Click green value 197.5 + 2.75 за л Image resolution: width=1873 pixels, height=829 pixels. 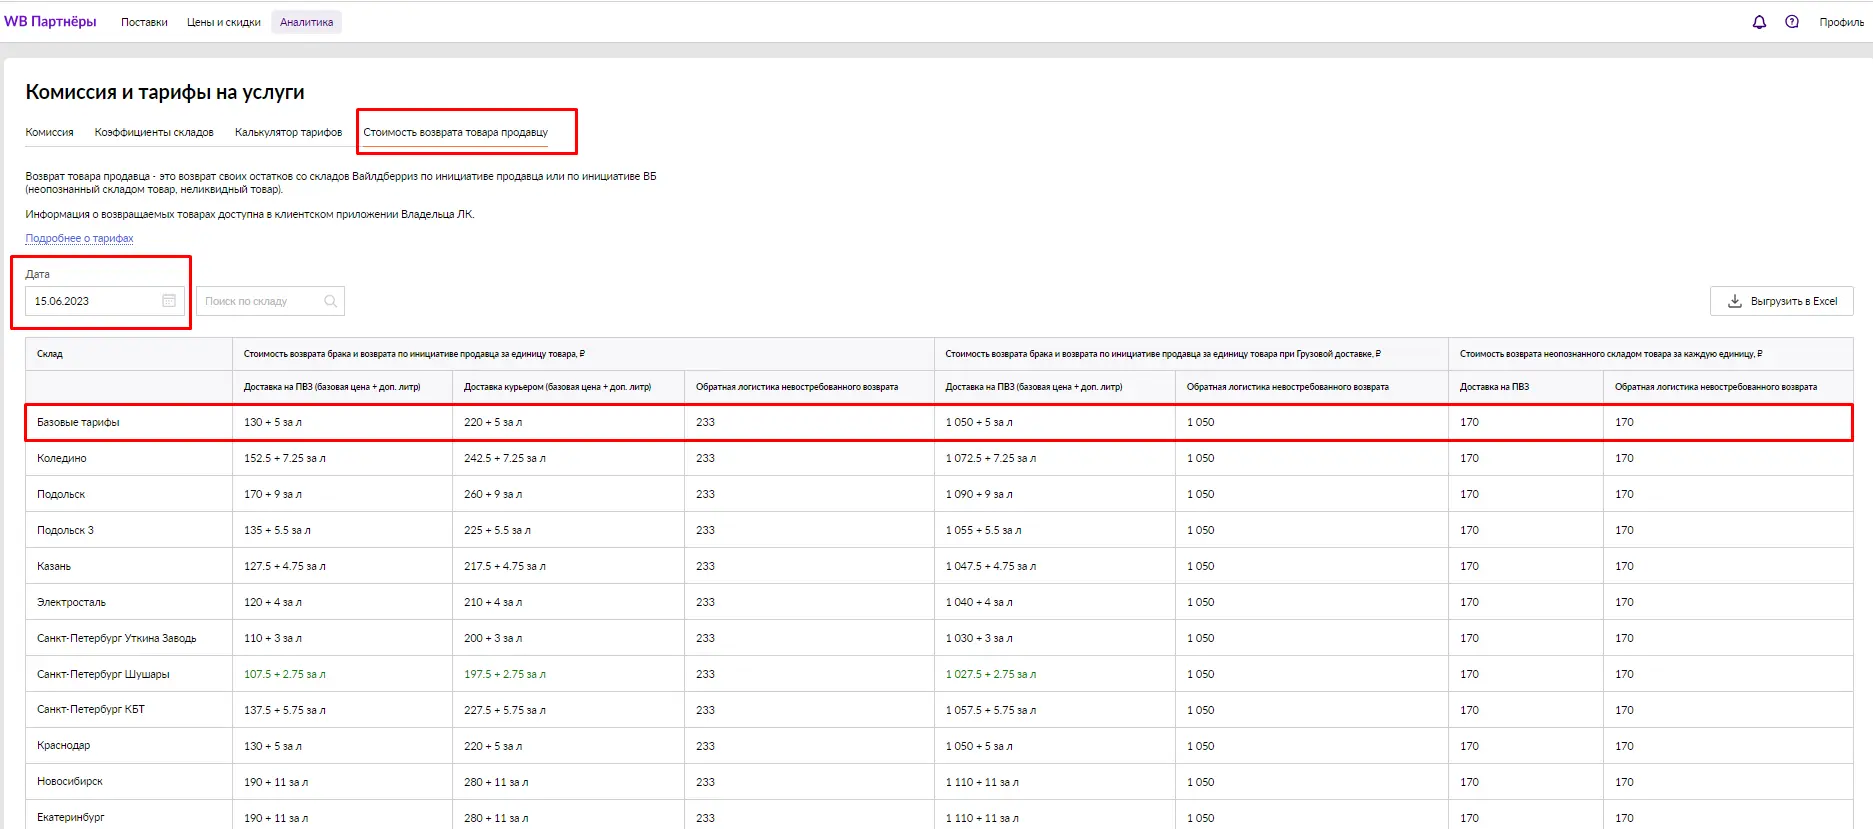click(x=505, y=674)
